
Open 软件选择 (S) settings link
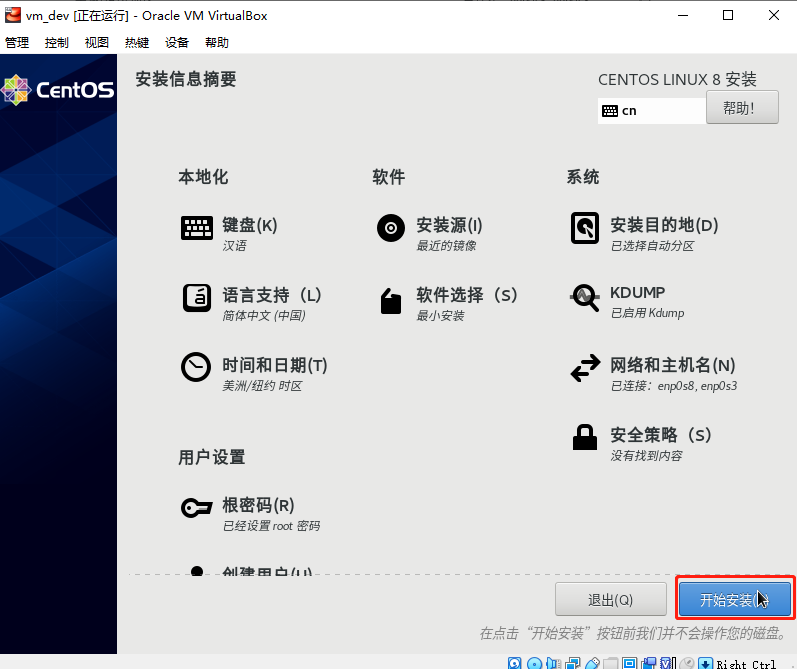pos(467,295)
